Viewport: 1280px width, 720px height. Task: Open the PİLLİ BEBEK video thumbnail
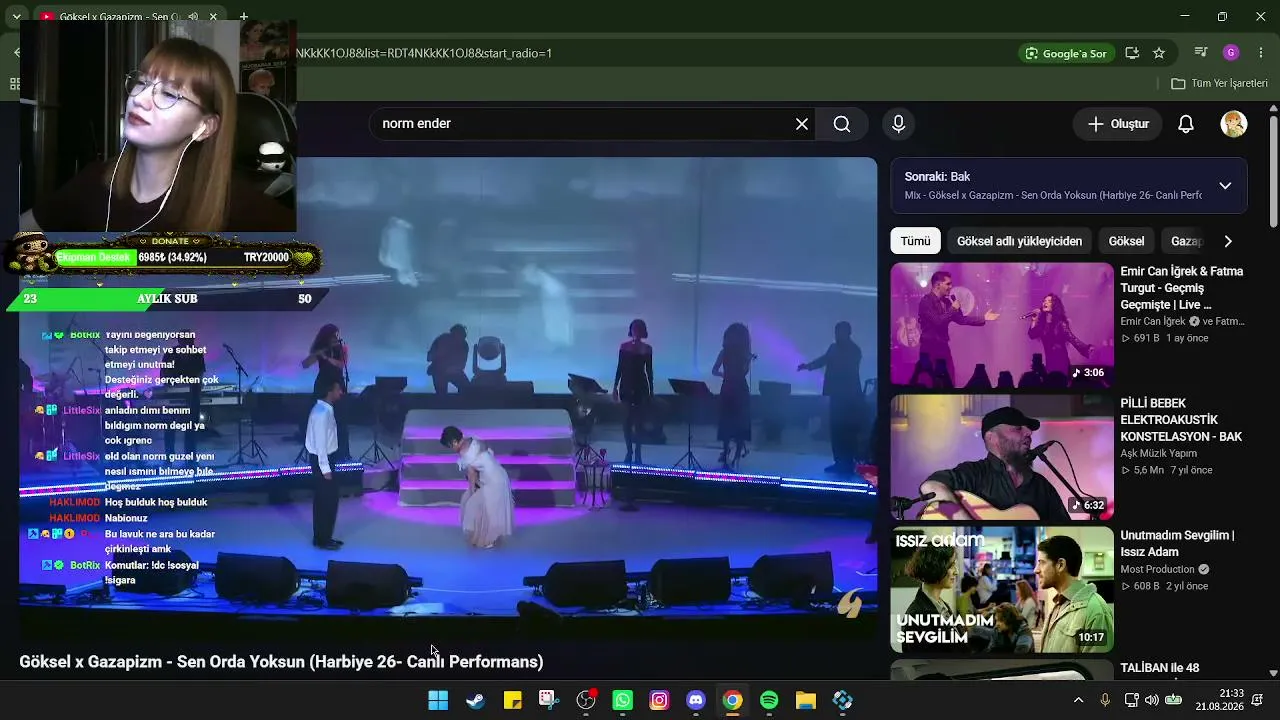[1002, 457]
